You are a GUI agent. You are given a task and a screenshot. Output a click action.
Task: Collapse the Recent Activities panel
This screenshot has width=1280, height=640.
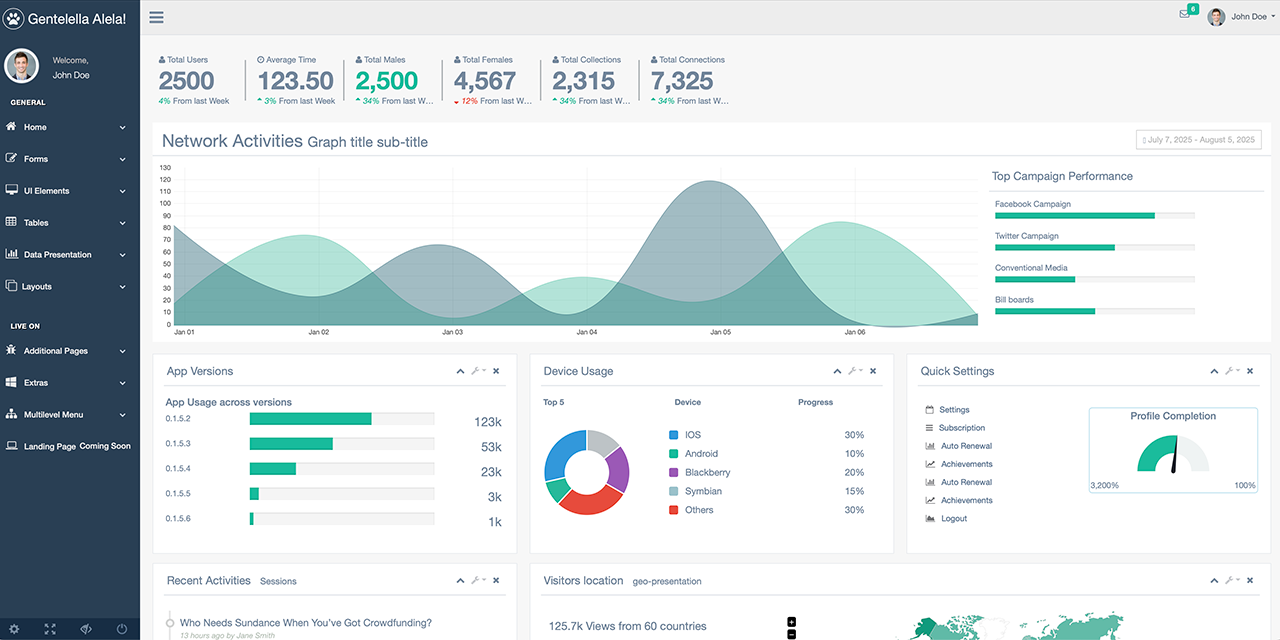click(x=460, y=580)
